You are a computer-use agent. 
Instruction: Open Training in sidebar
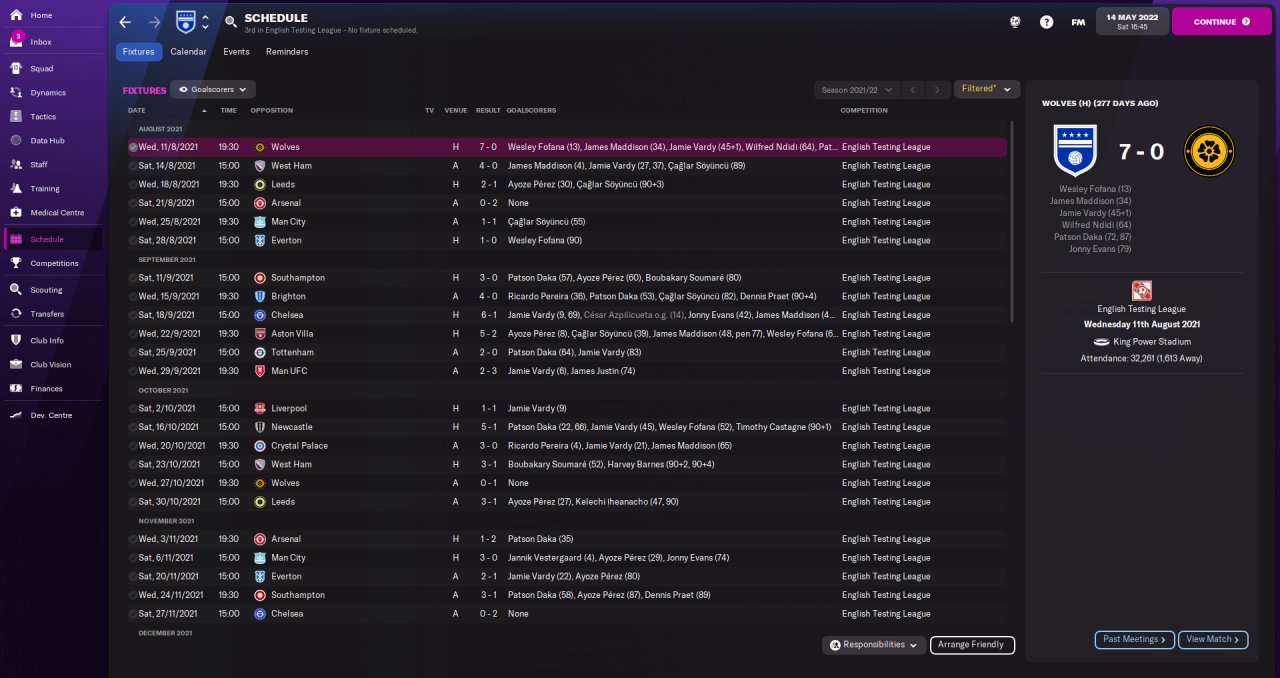click(x=44, y=189)
